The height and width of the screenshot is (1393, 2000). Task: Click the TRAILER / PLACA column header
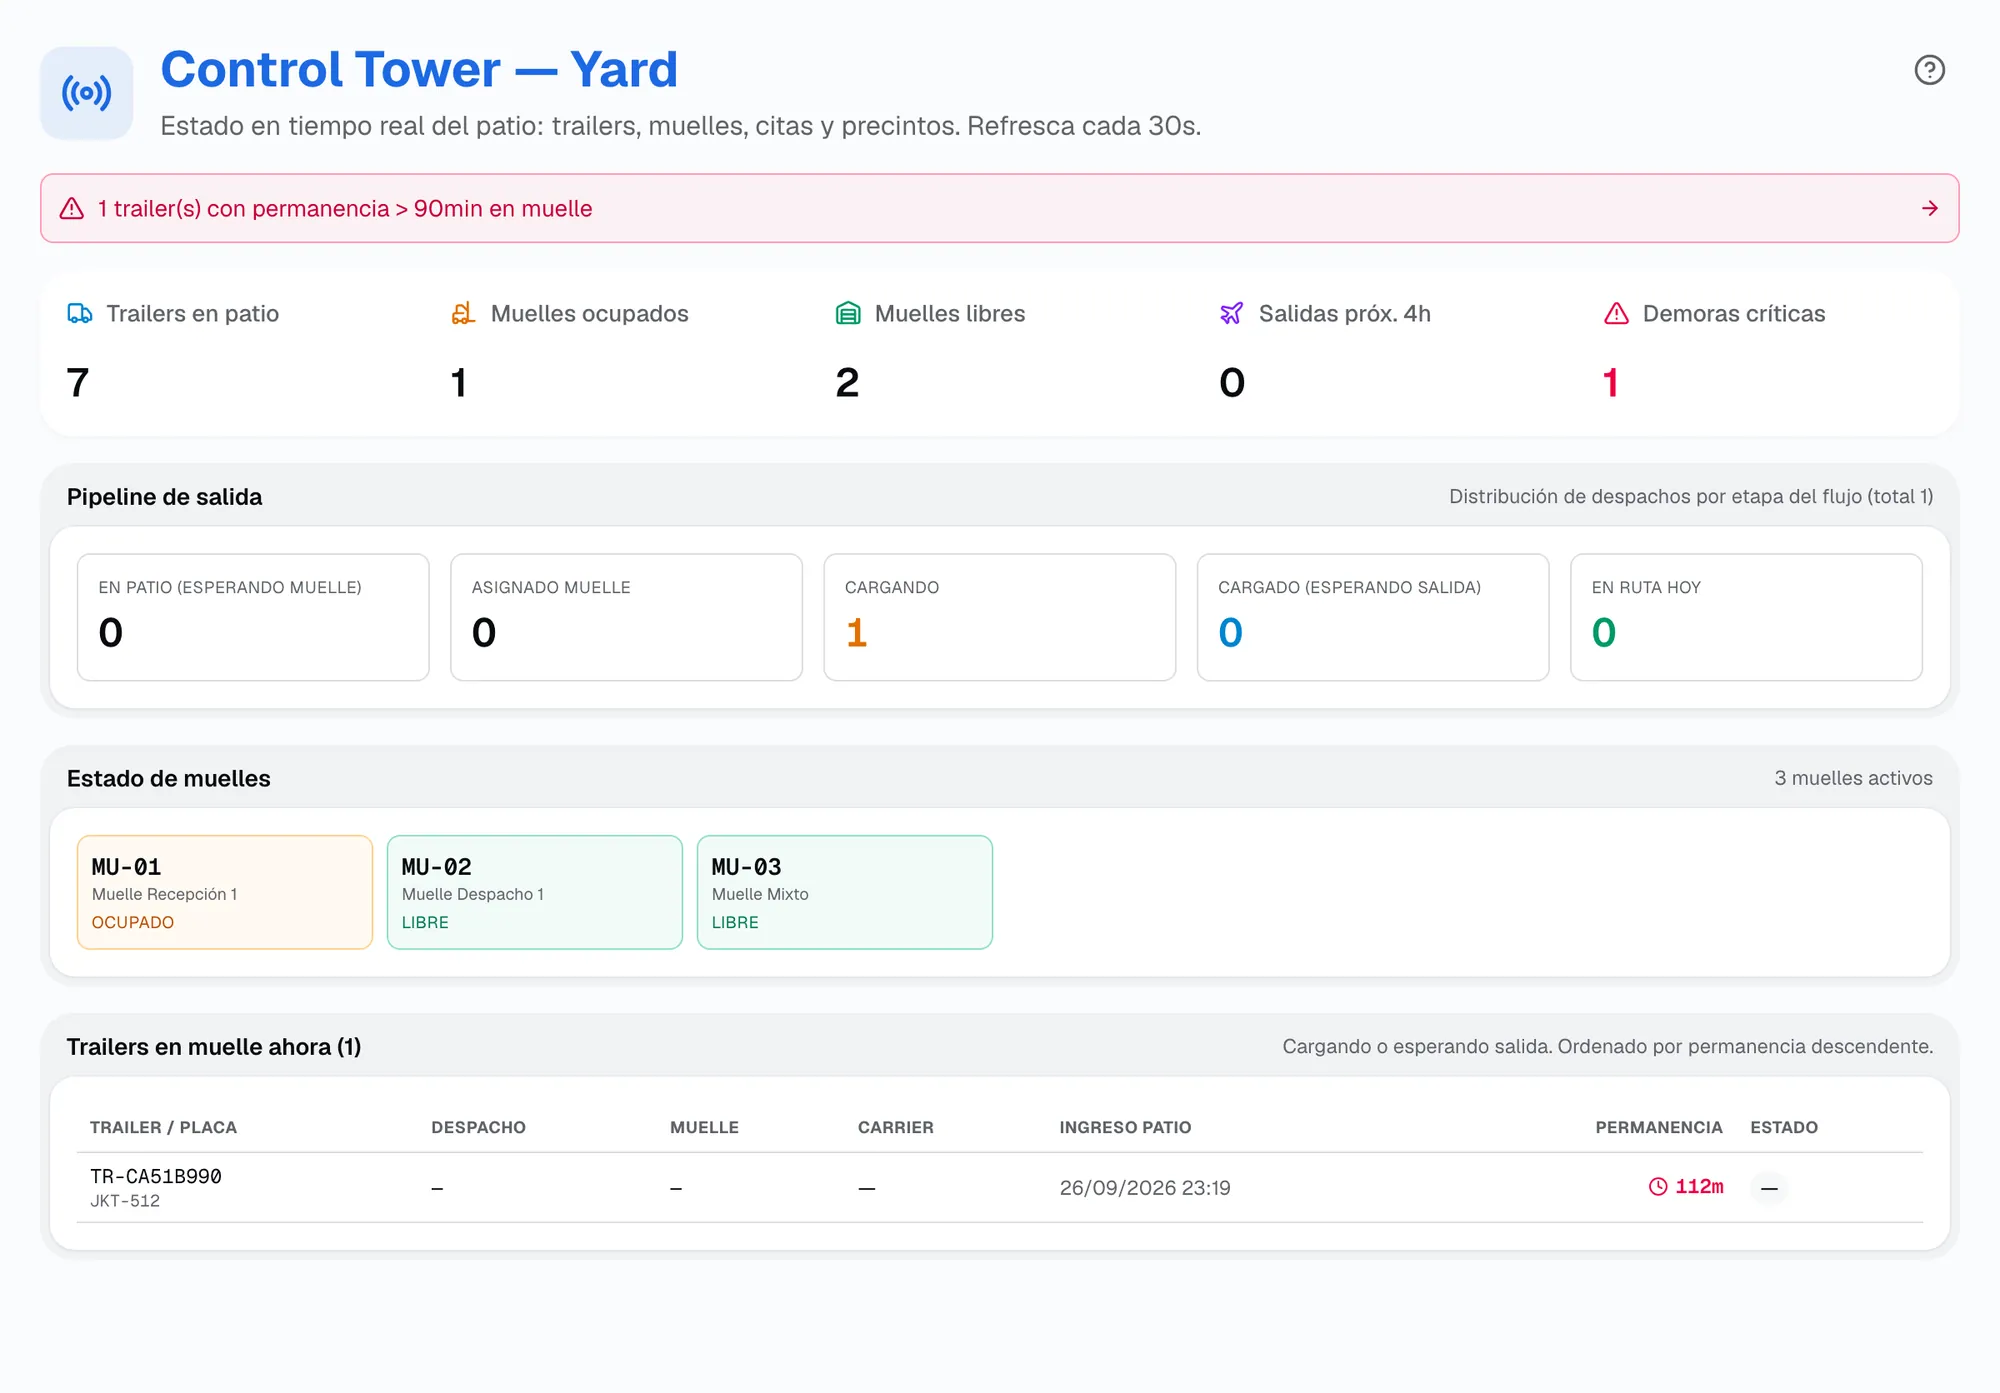click(x=163, y=1127)
